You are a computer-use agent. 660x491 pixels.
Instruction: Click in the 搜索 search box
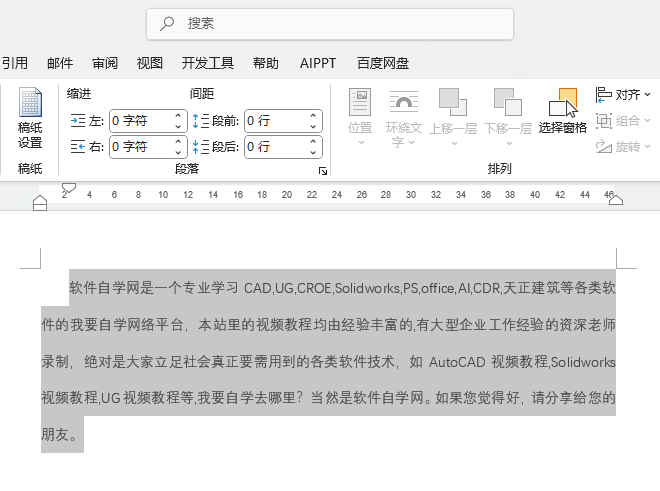[x=330, y=24]
